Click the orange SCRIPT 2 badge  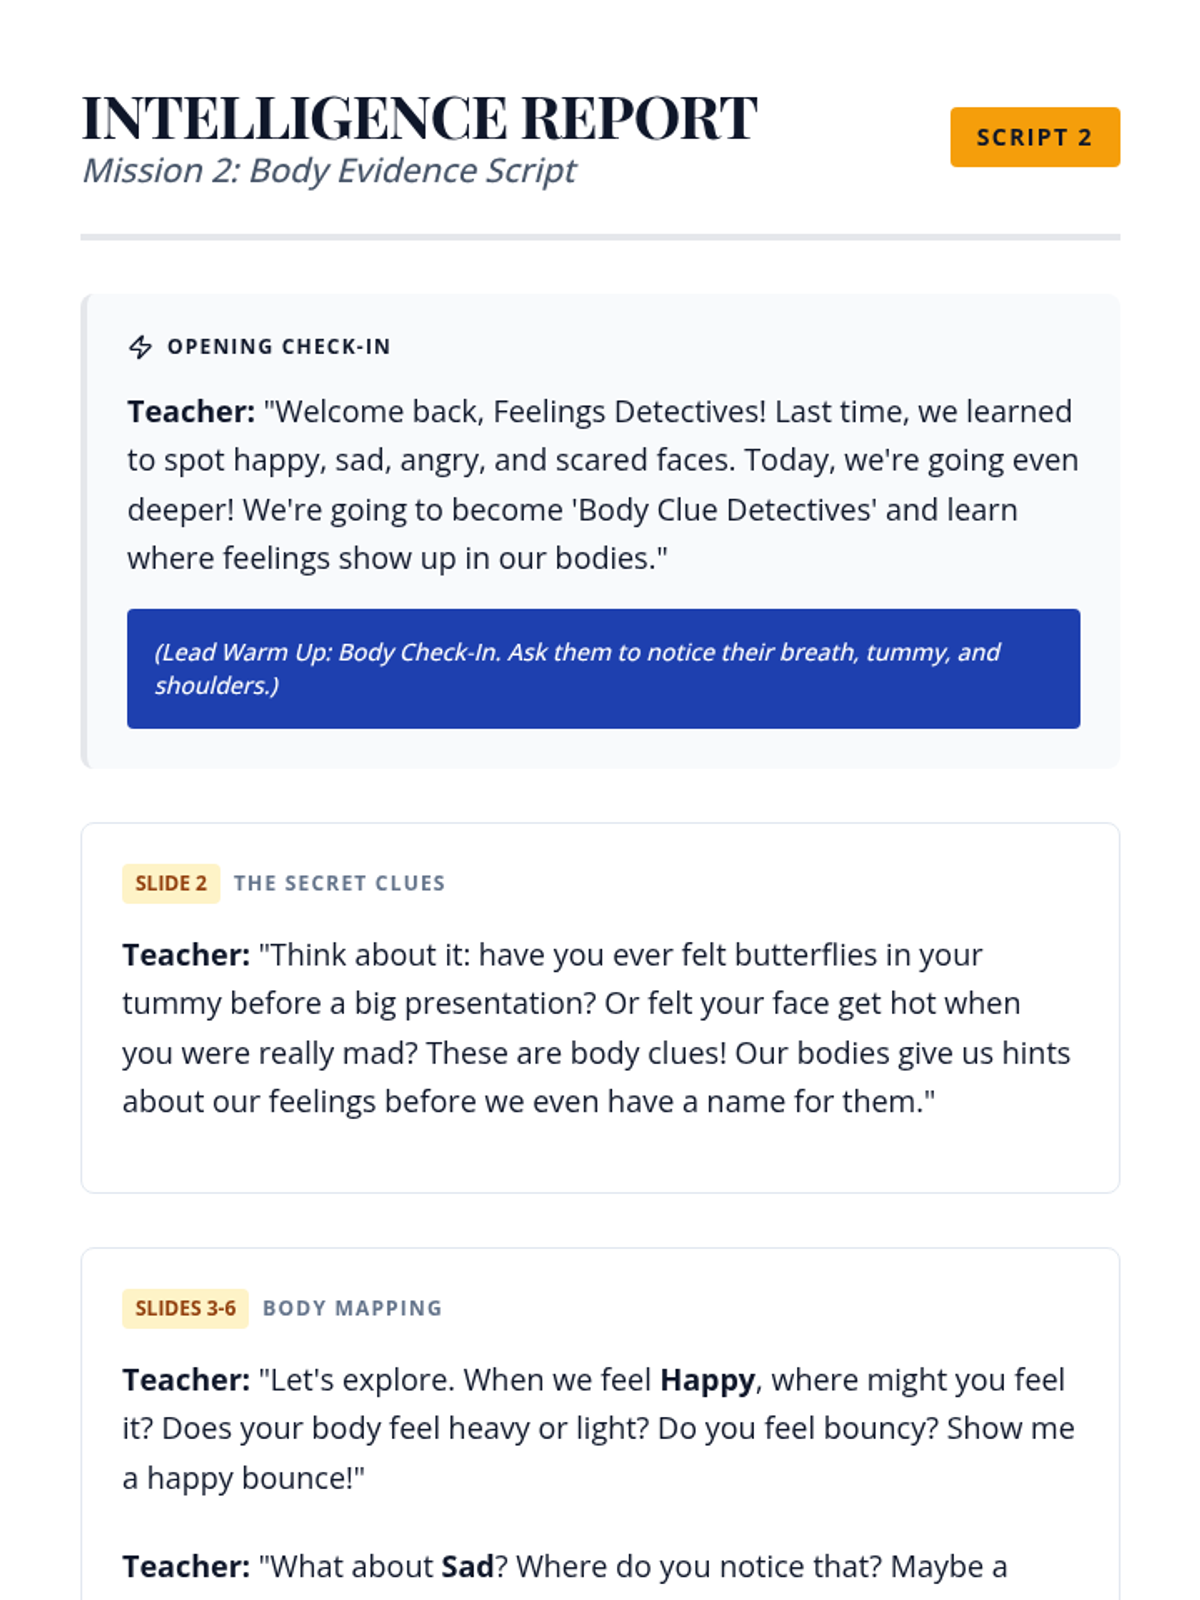[x=1034, y=137]
